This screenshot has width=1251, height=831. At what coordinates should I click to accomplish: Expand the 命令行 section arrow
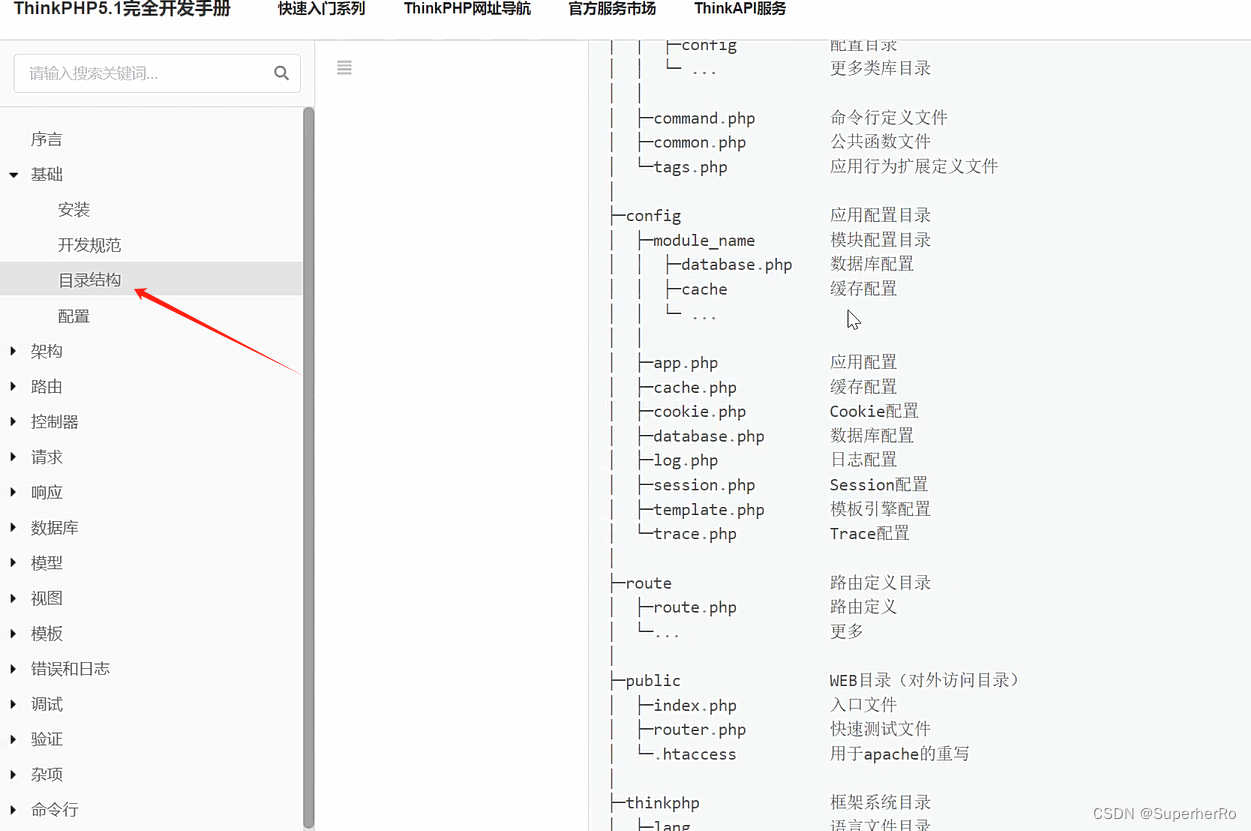[x=13, y=810]
